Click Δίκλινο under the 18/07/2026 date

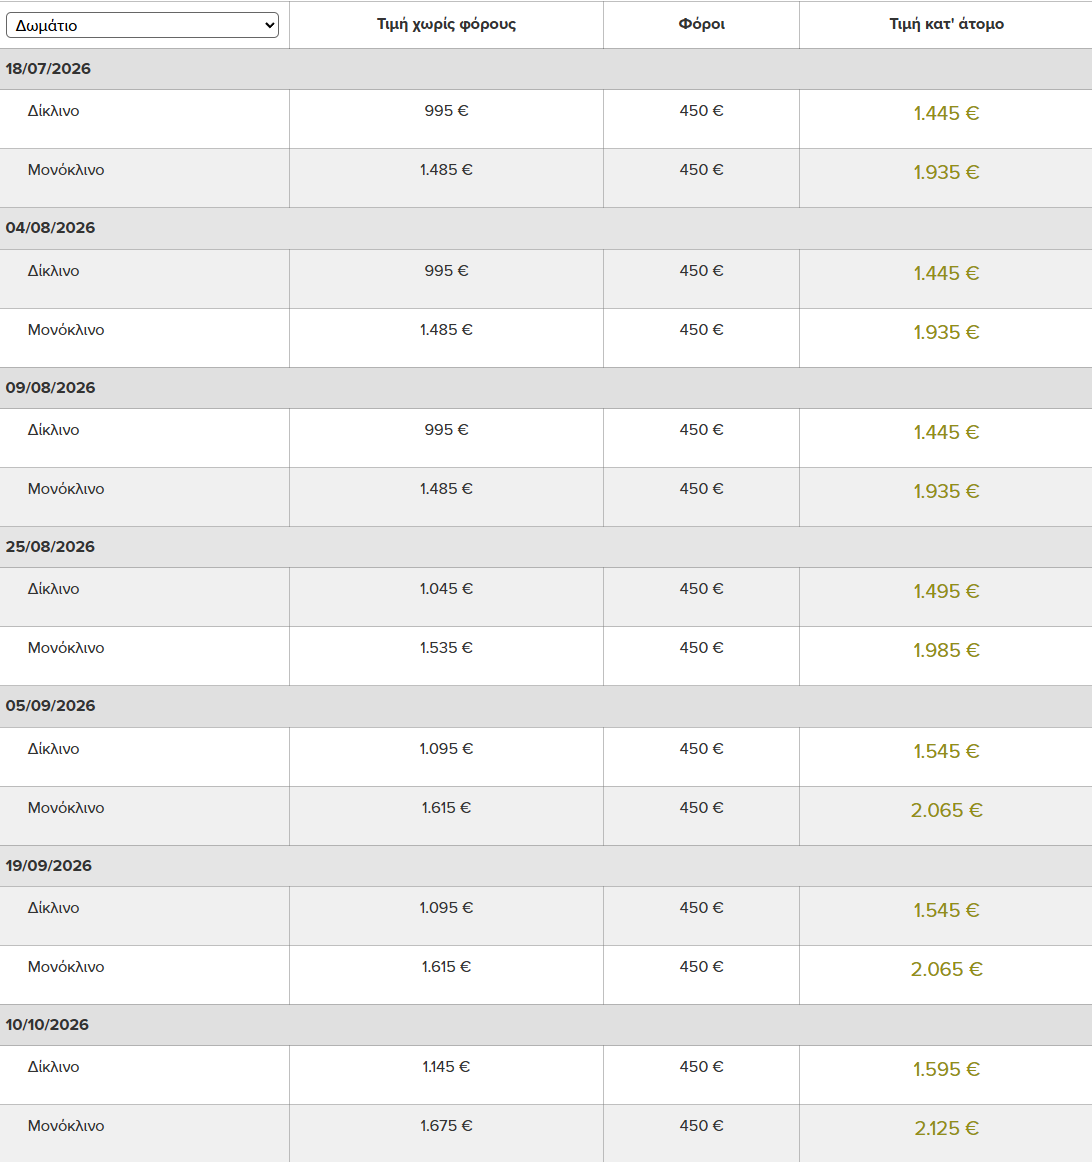coord(53,111)
